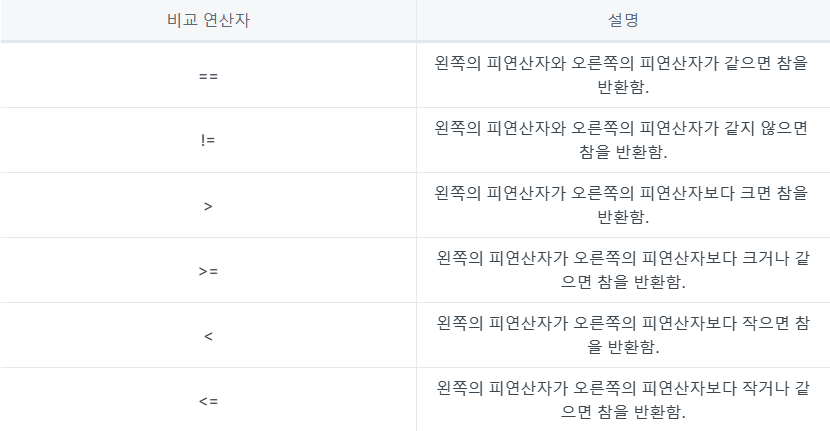This screenshot has height=431, width=830.
Task: Click '참을 반환함.' in the != row
Action: [623, 151]
